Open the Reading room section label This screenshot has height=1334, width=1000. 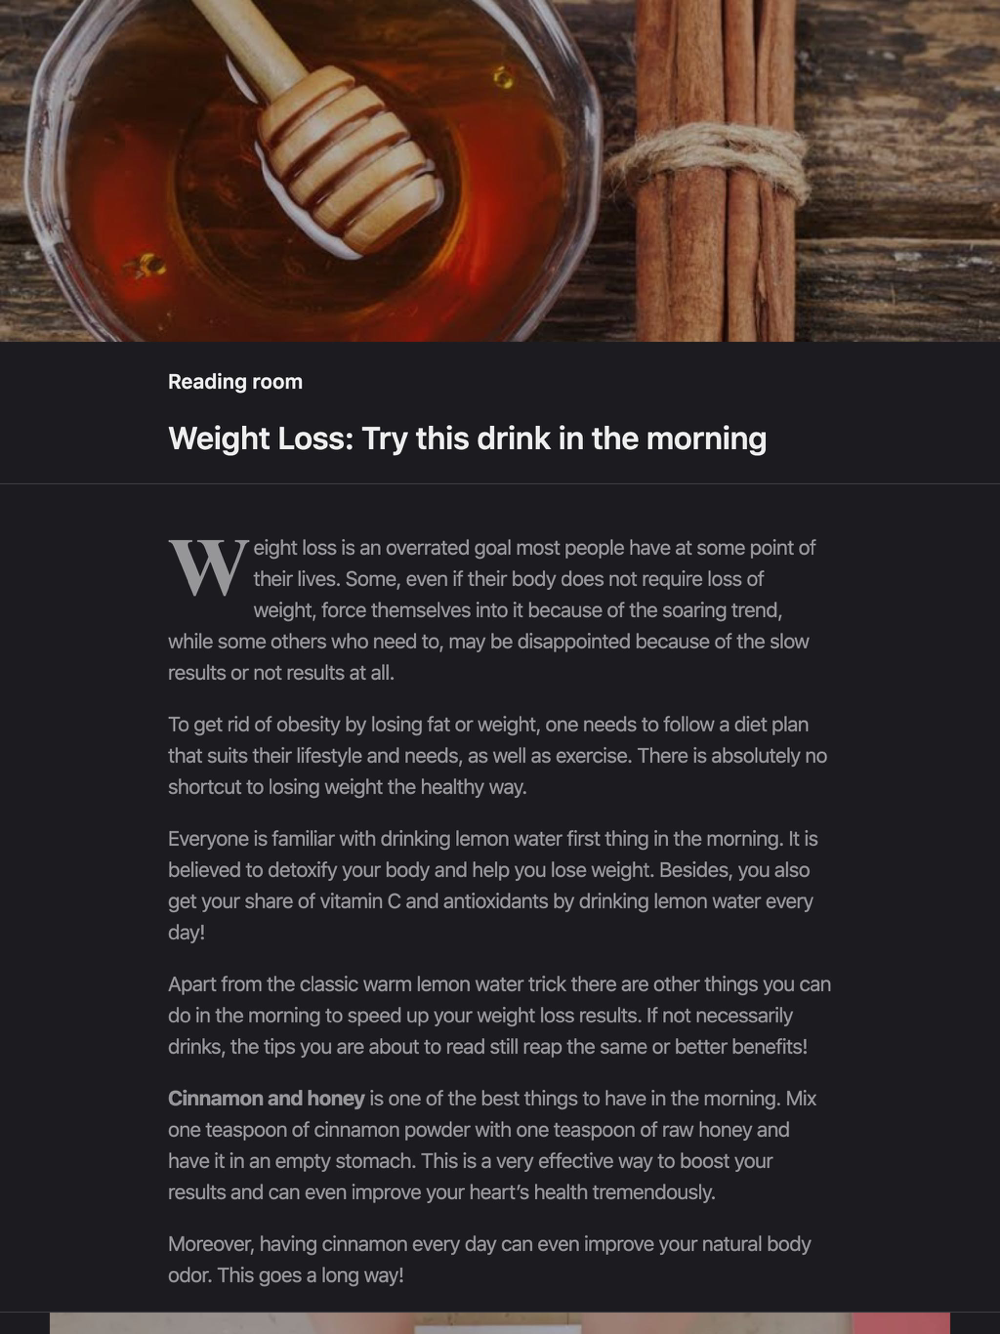[x=235, y=382]
